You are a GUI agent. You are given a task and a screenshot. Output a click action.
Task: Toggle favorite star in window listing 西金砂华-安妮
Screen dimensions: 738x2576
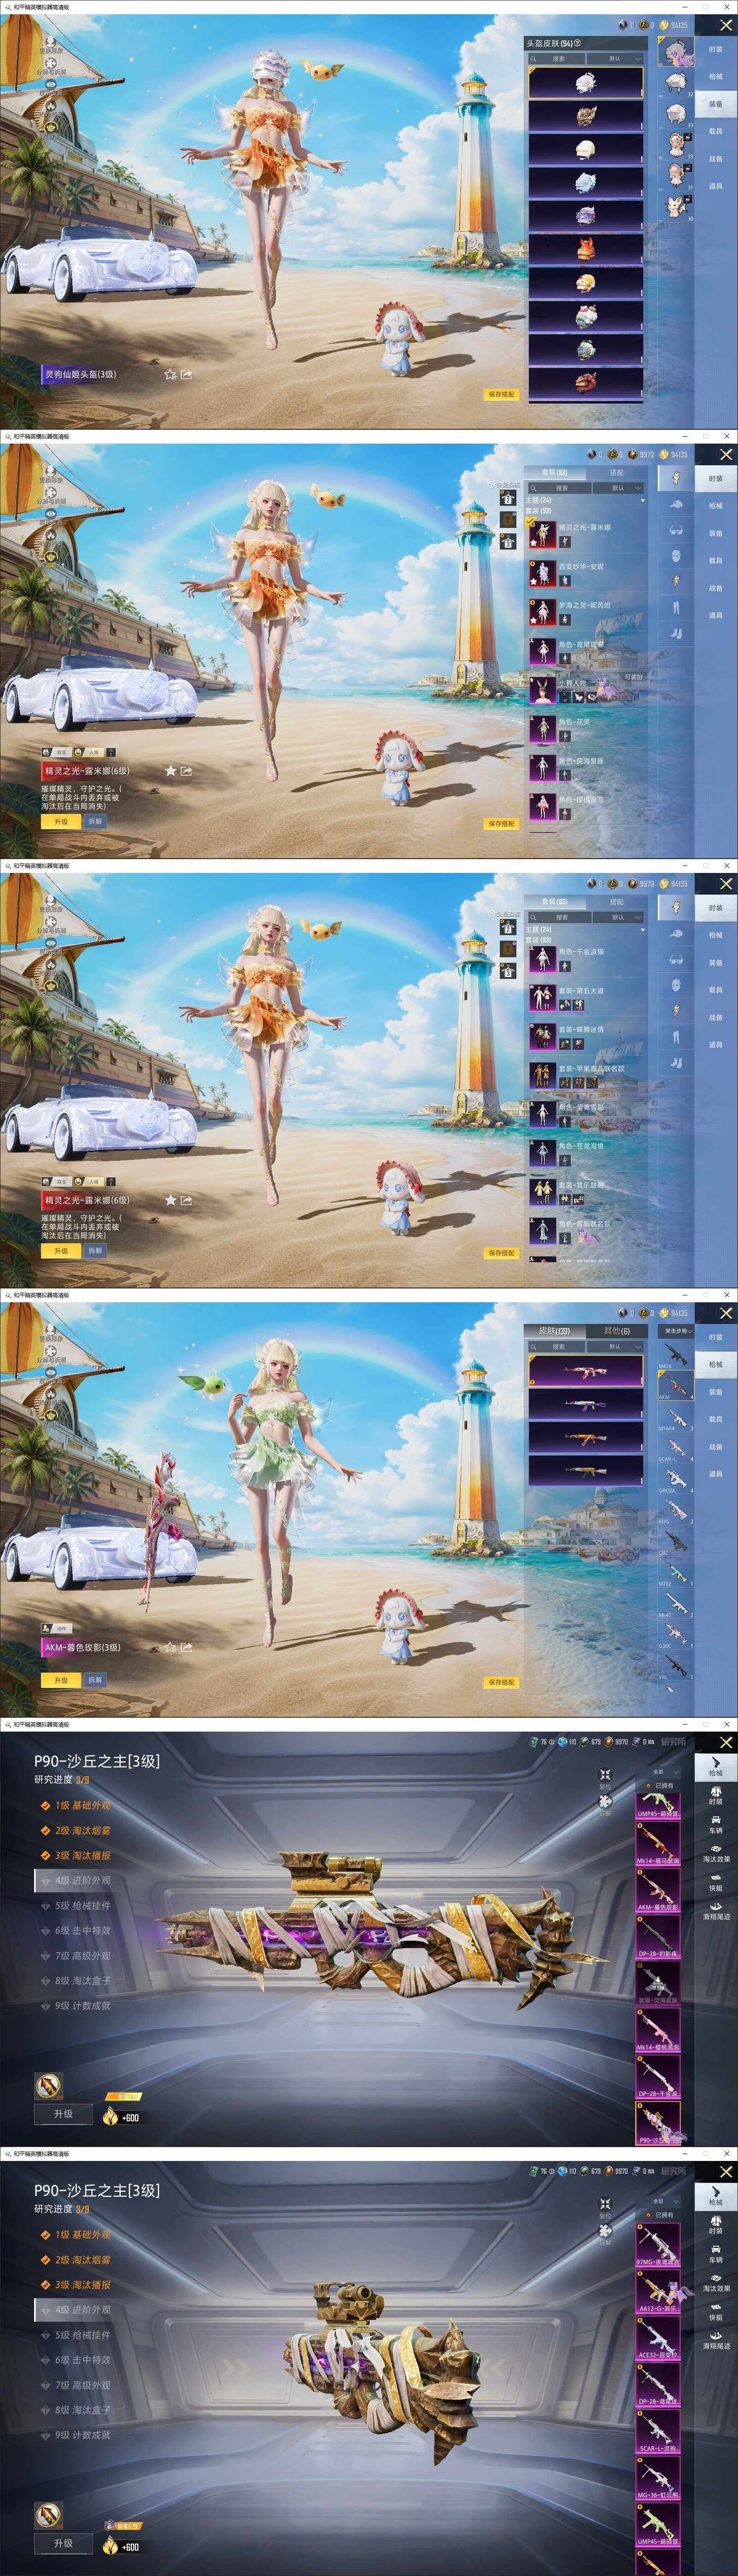point(170,771)
